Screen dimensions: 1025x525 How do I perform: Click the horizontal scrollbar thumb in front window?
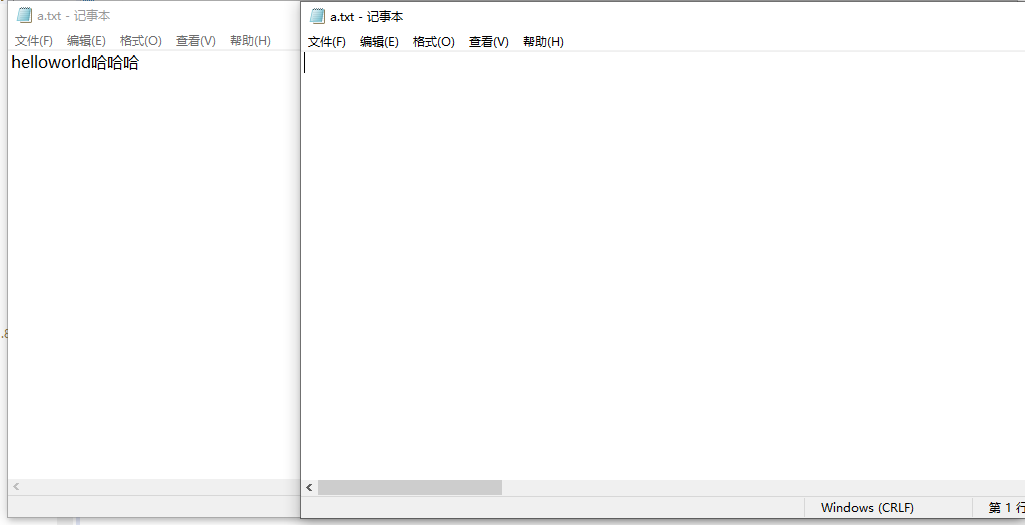coord(410,488)
